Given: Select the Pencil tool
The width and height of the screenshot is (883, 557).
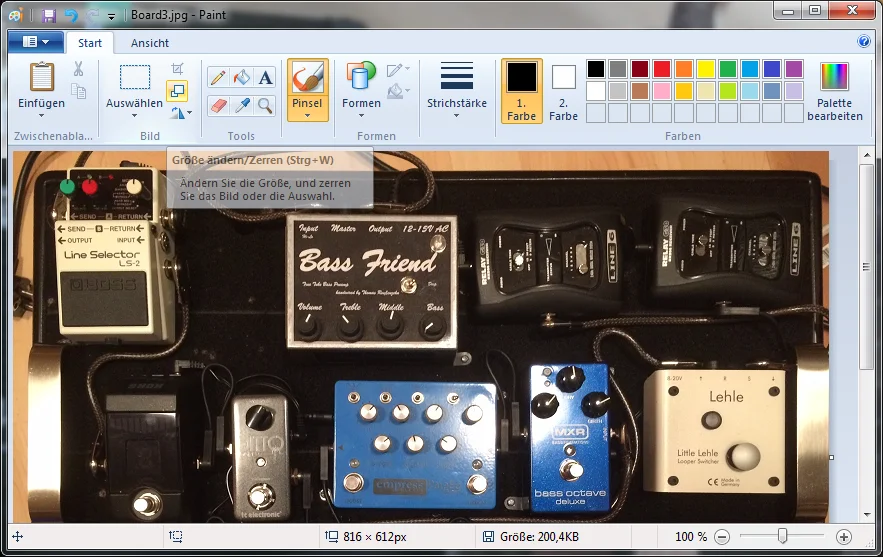Looking at the screenshot, I should click(x=217, y=78).
